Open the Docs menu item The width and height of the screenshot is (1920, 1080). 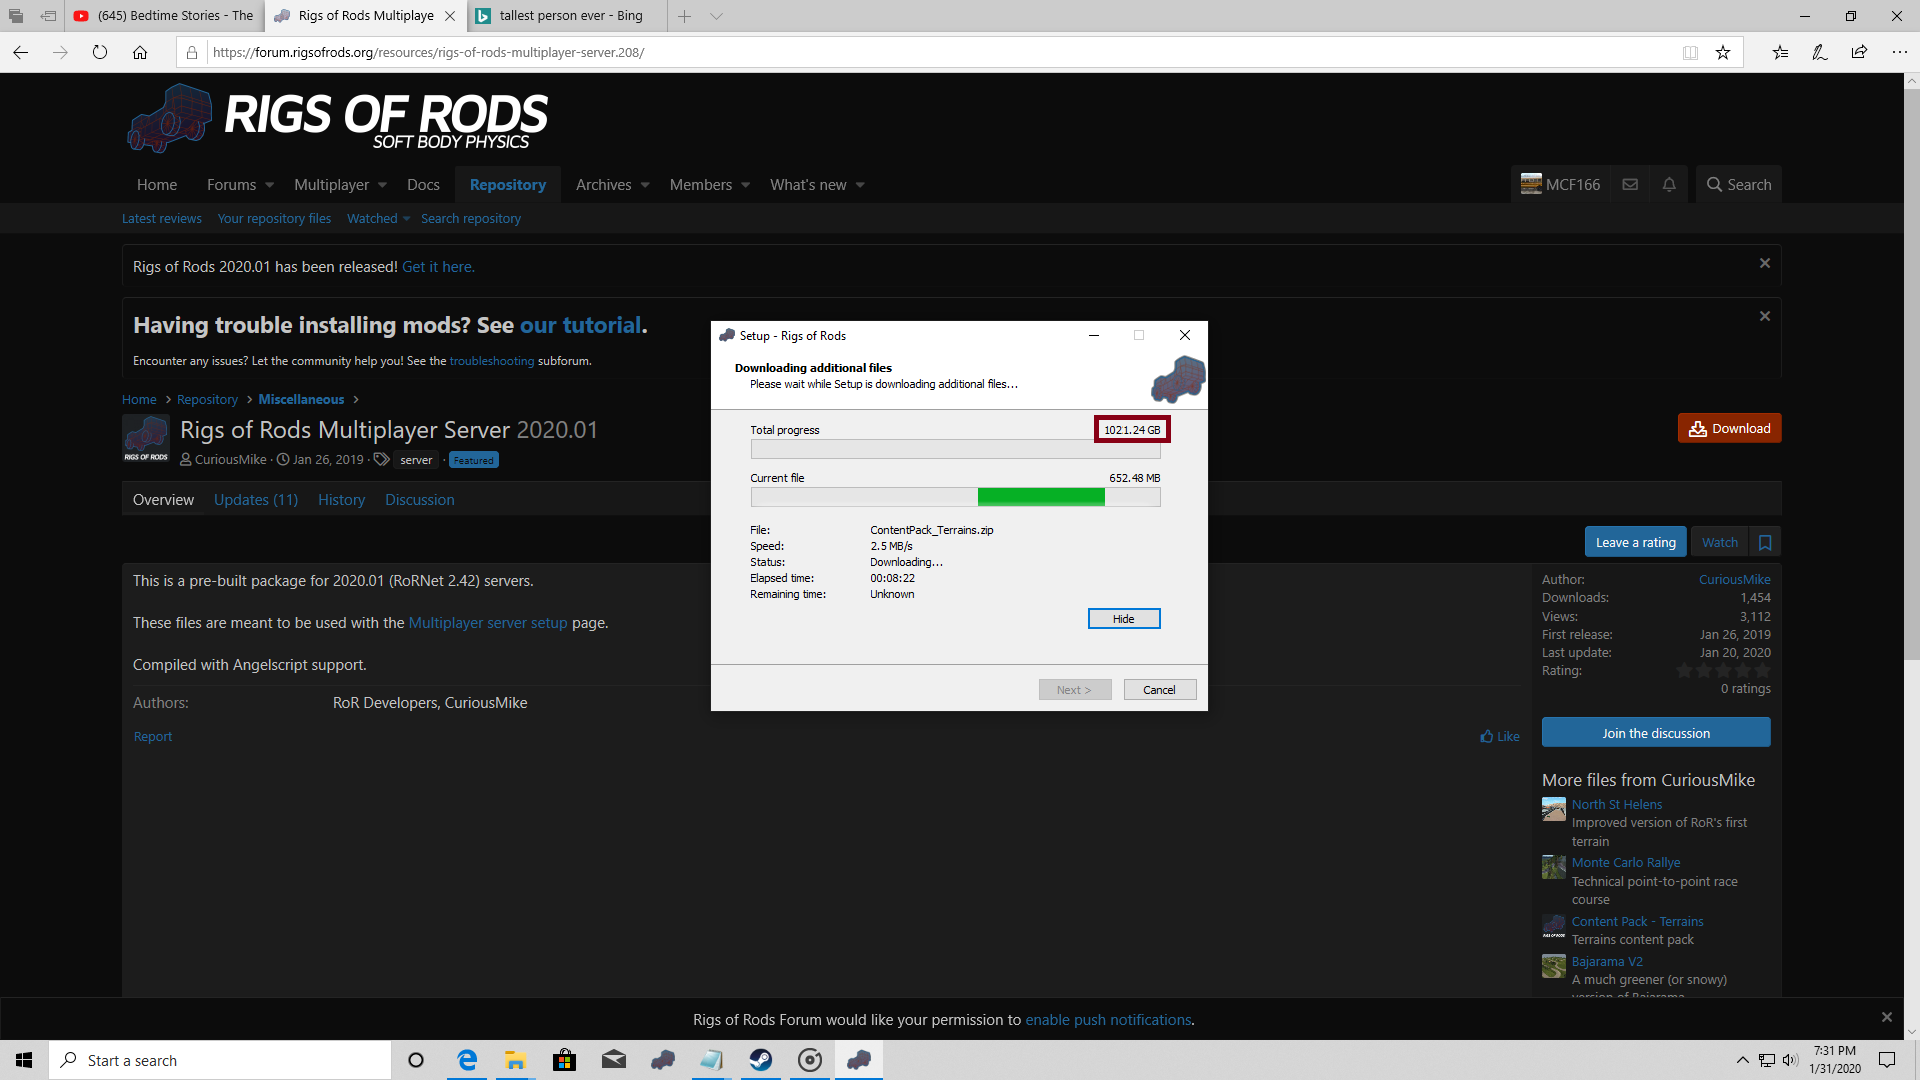[x=423, y=184]
